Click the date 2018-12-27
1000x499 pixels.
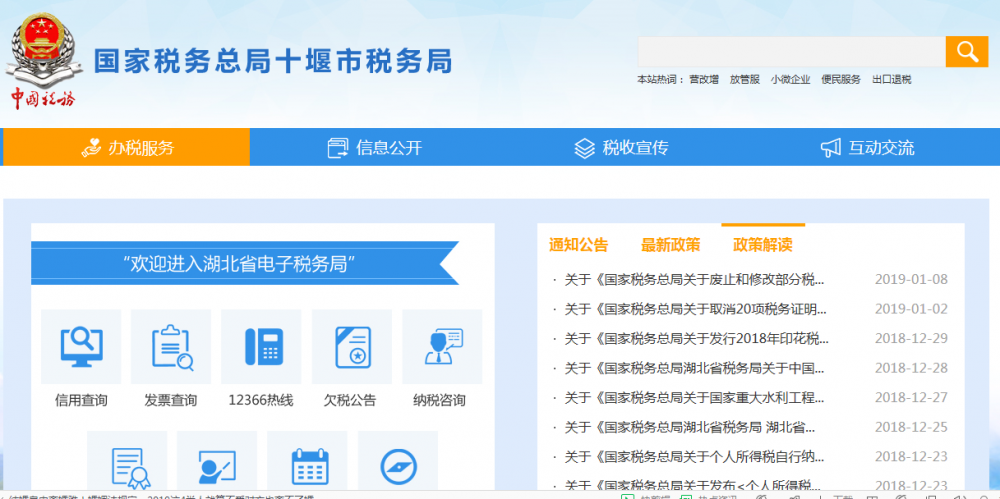[911, 398]
